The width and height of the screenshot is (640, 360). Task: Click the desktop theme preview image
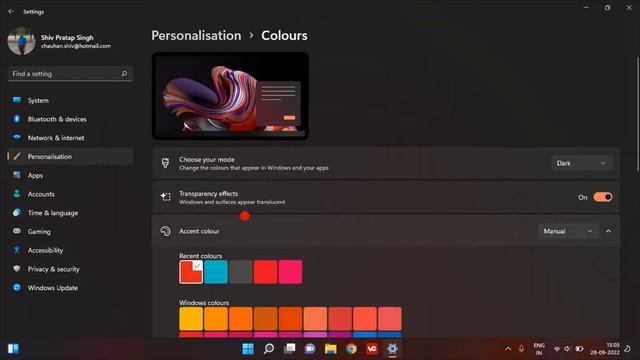pos(230,96)
